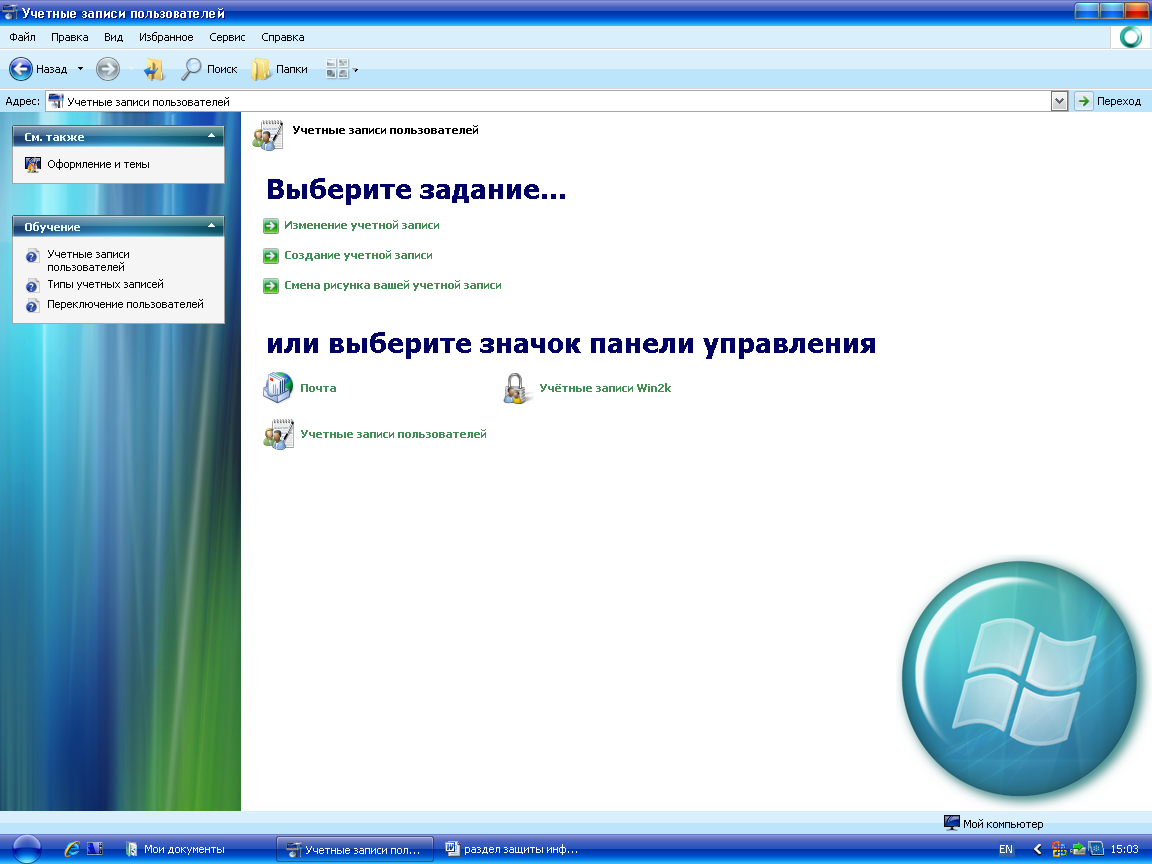Click the Переход go button

point(1108,101)
